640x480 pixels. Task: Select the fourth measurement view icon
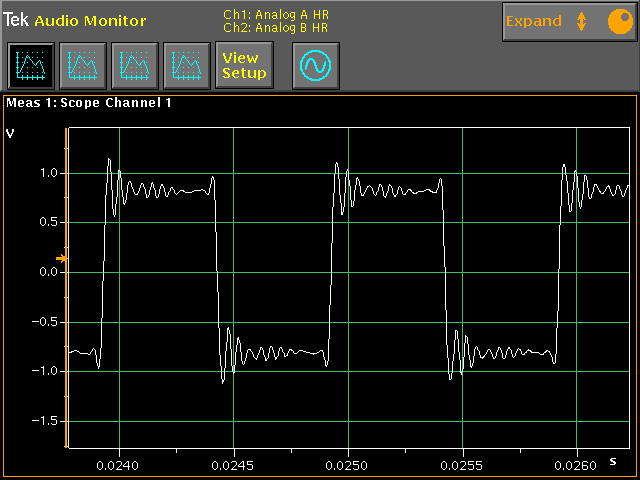point(187,65)
